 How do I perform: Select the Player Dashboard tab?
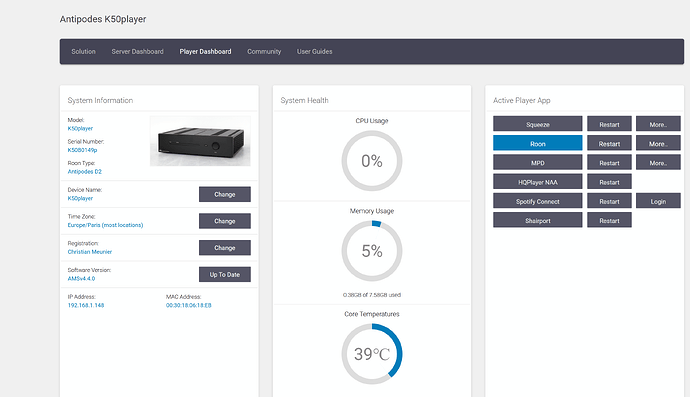tap(205, 51)
